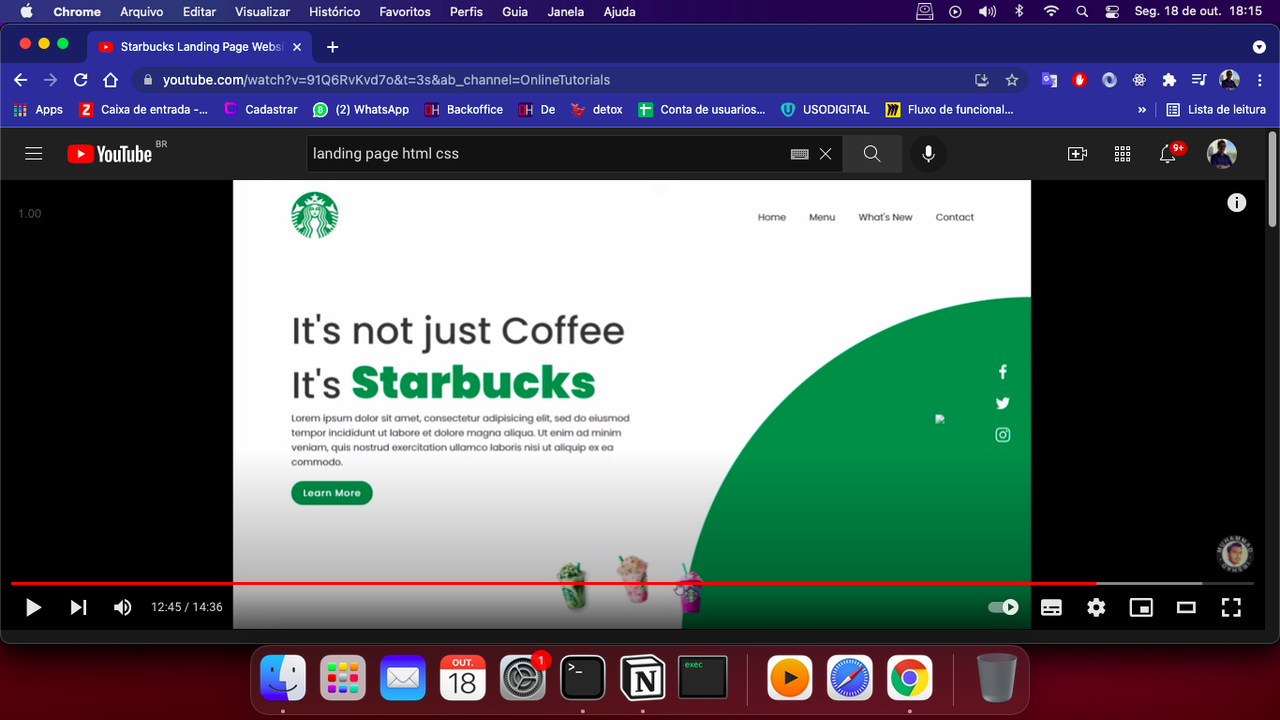Open the Caixa de entrada bookmark
1280x720 pixels.
(144, 110)
